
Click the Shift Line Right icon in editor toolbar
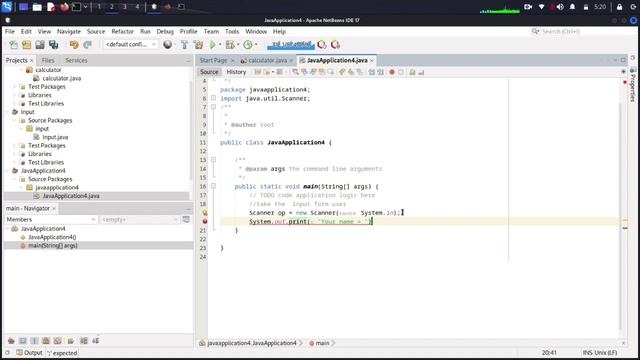click(380, 72)
